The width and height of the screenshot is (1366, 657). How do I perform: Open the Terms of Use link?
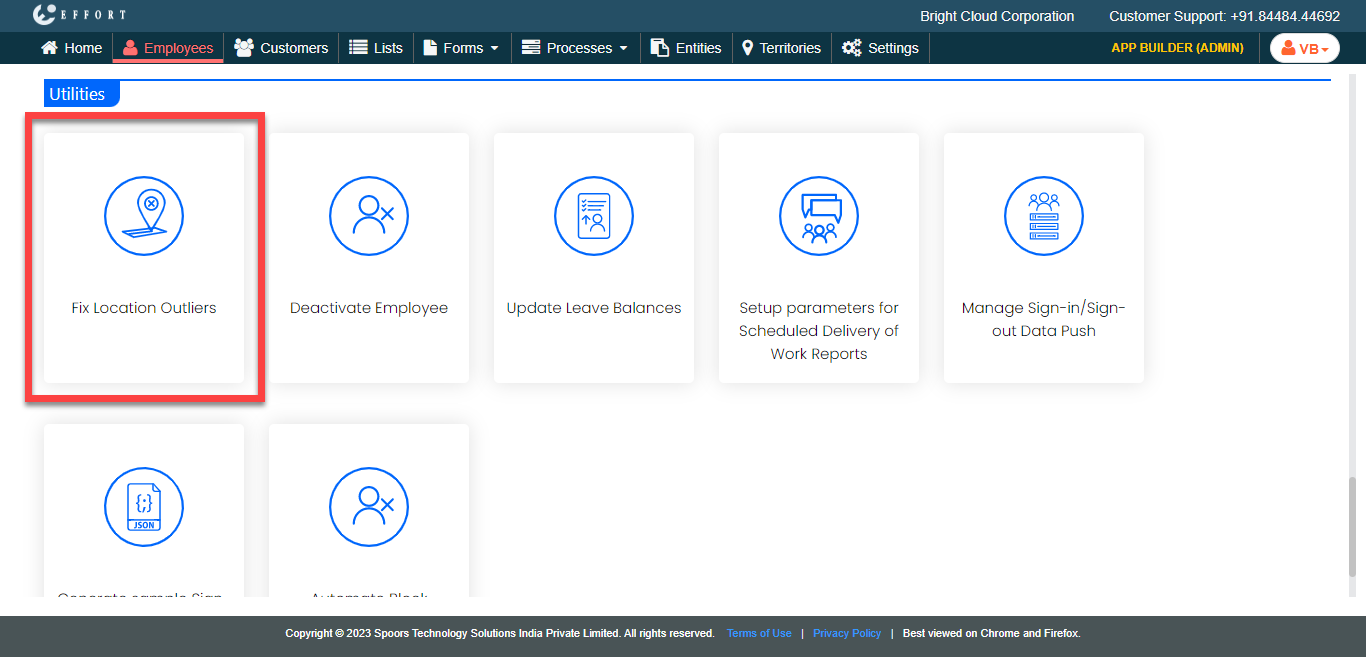coord(759,633)
